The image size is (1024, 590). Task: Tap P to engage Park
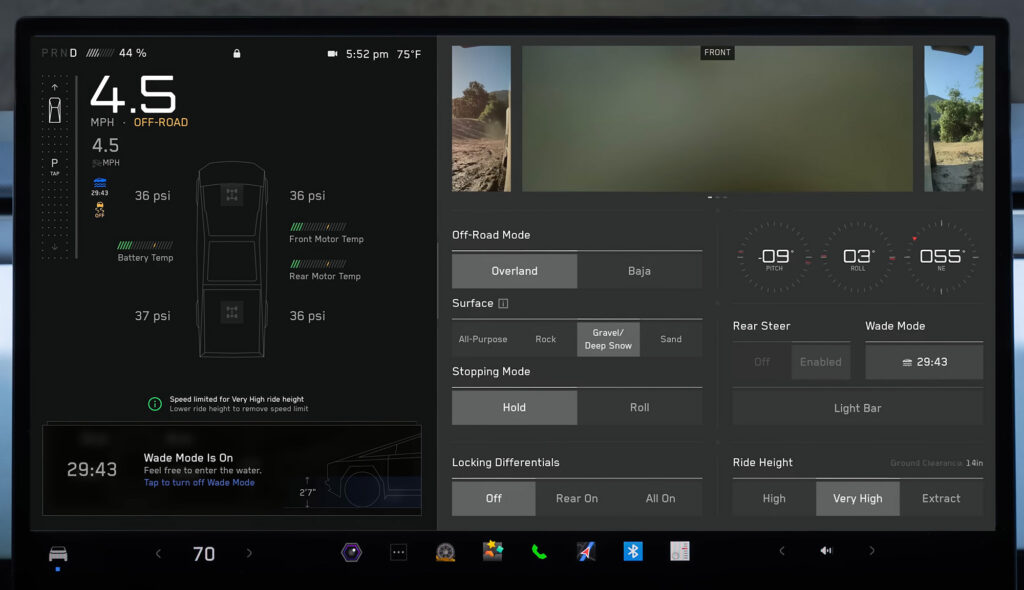pyautogui.click(x=54, y=165)
